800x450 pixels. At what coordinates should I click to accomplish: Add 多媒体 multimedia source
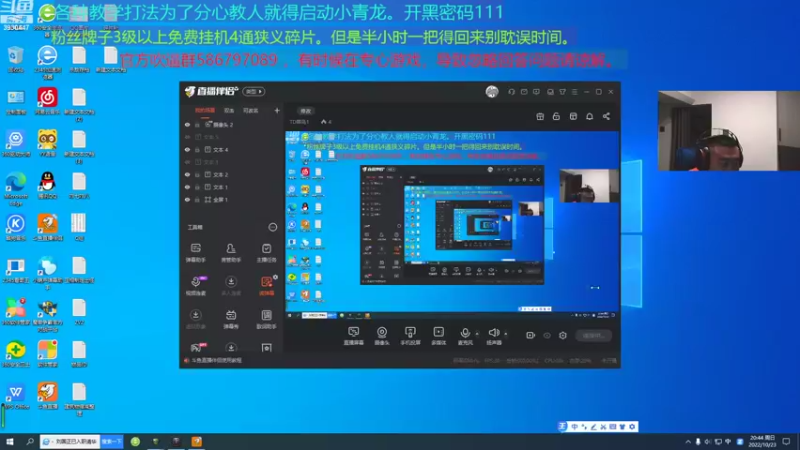[x=438, y=336]
